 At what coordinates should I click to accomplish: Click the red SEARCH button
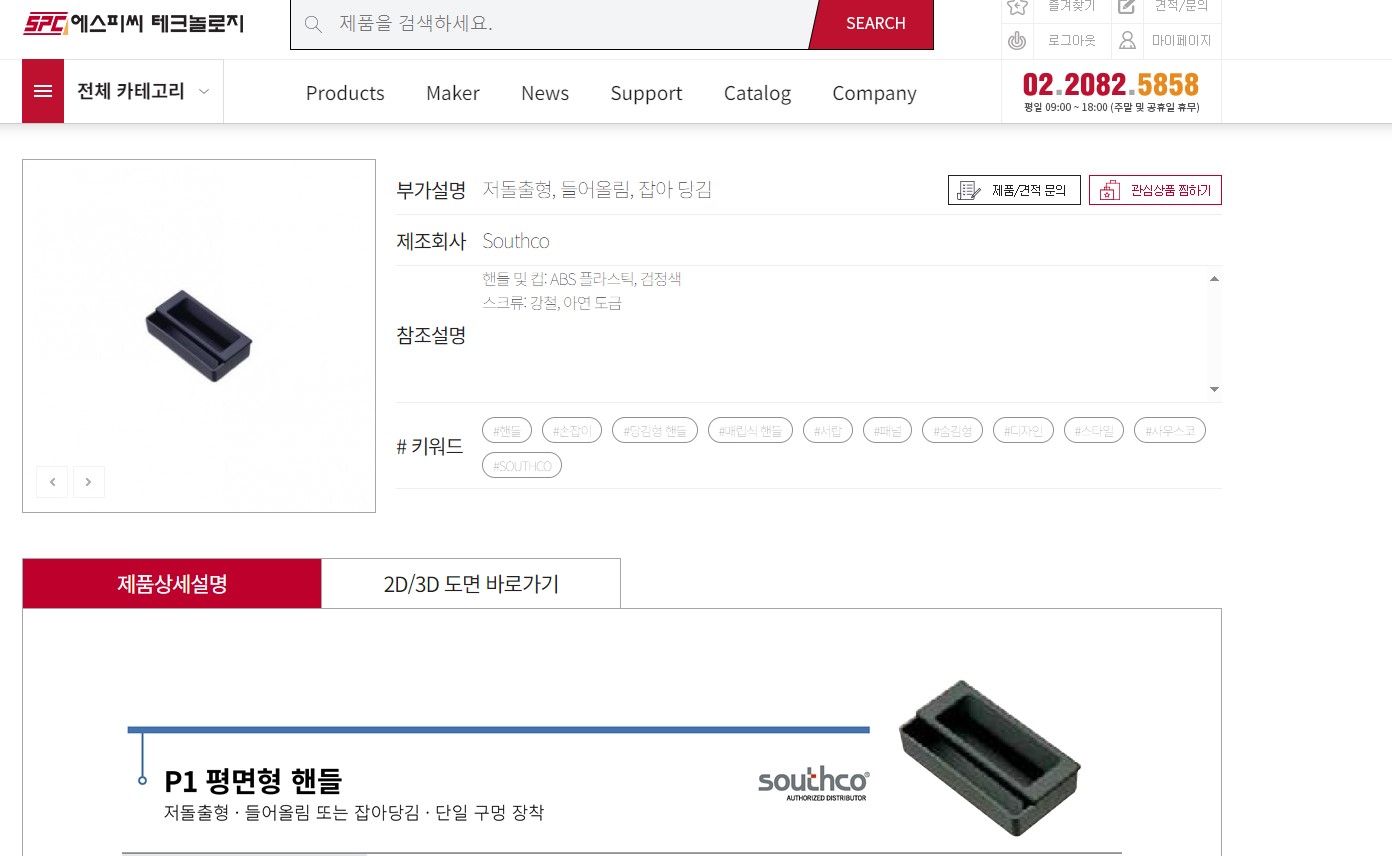[x=872, y=24]
